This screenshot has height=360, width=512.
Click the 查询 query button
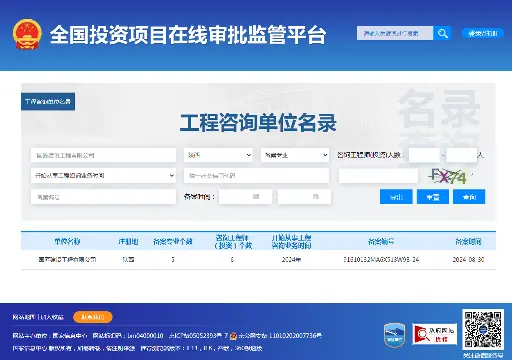(469, 197)
